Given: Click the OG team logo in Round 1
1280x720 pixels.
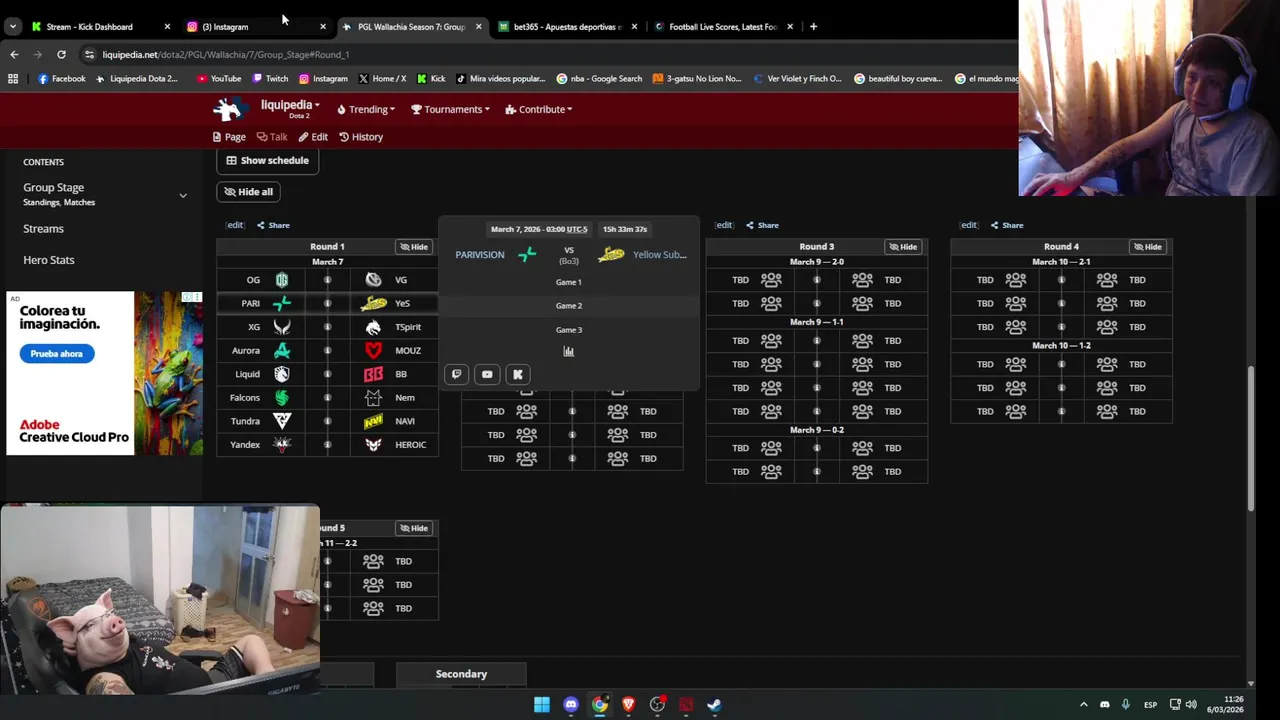Looking at the screenshot, I should point(282,280).
